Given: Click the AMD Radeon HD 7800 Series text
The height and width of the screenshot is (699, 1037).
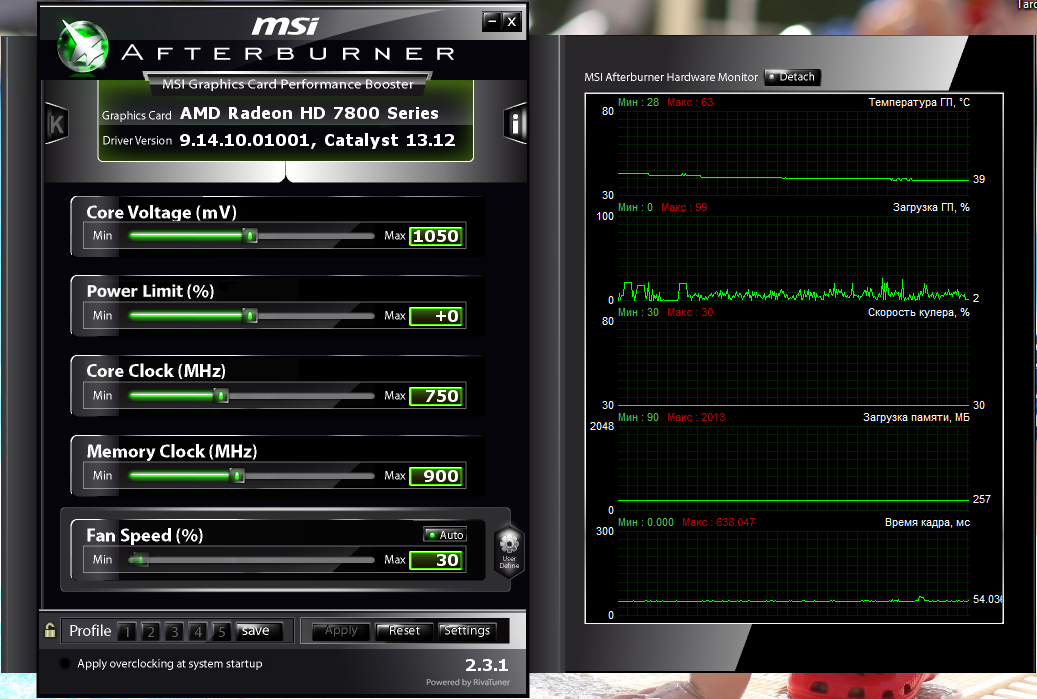Looking at the screenshot, I should pyautogui.click(x=310, y=113).
